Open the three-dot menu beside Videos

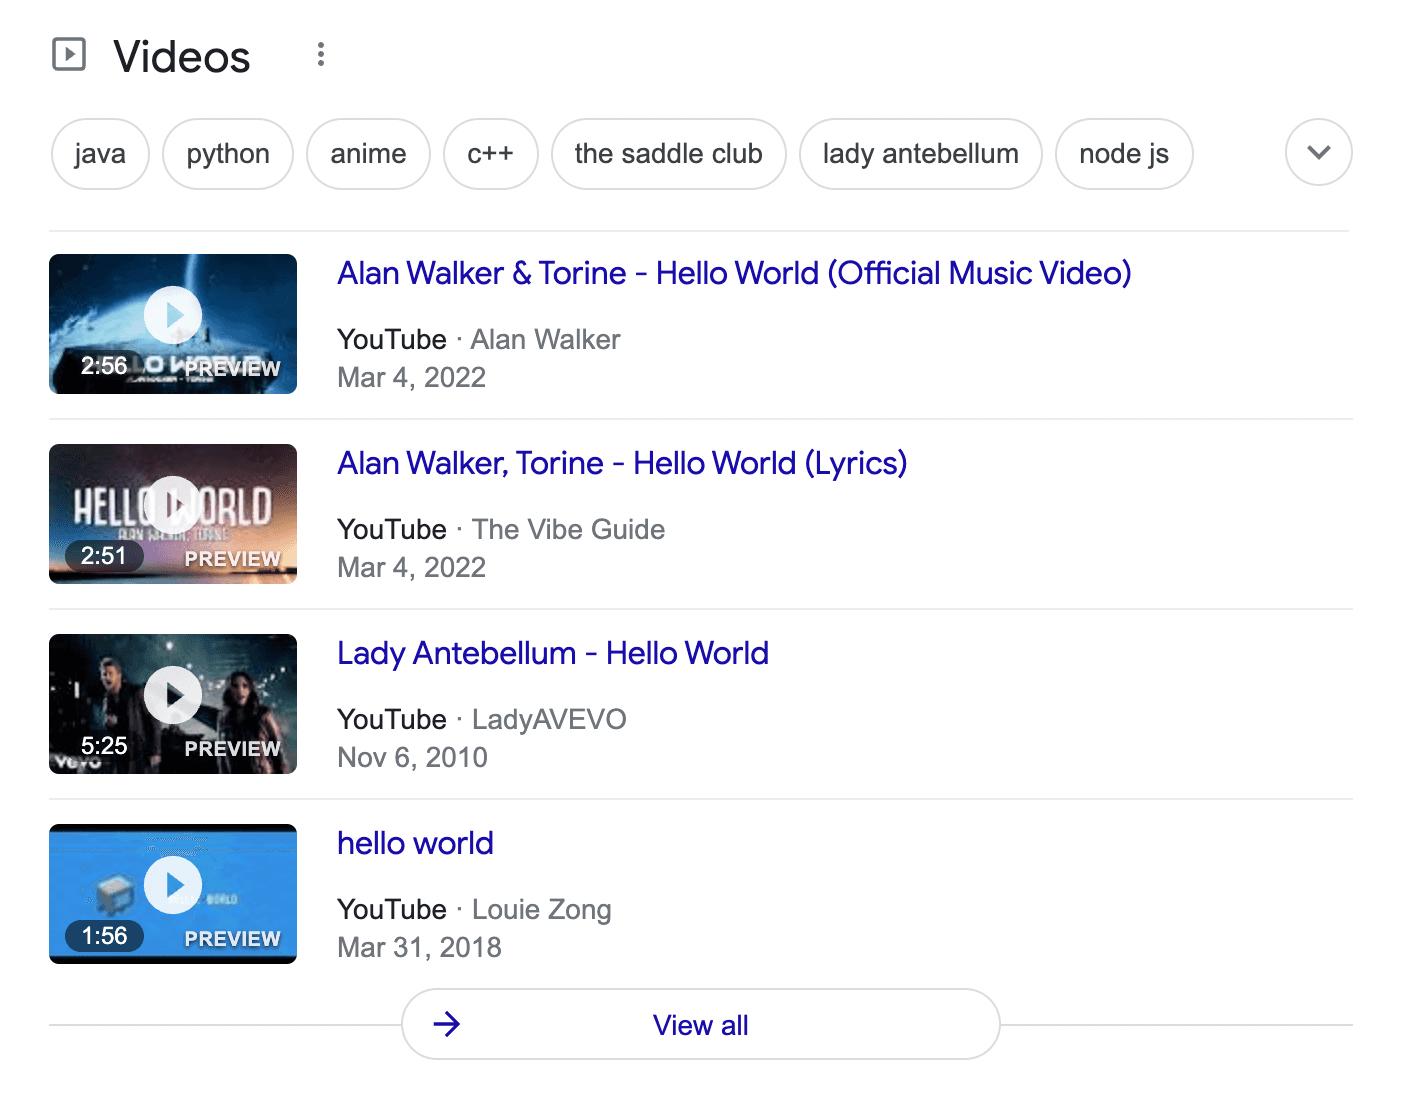coord(320,55)
